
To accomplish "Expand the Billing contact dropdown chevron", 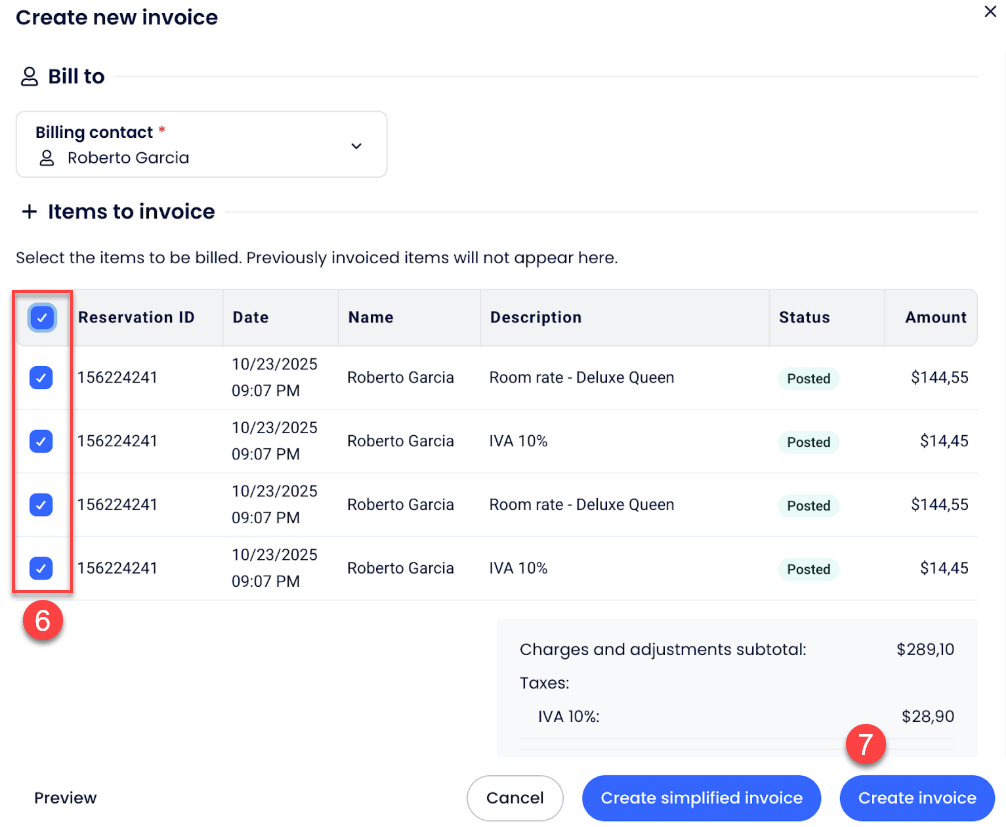I will (x=356, y=146).
